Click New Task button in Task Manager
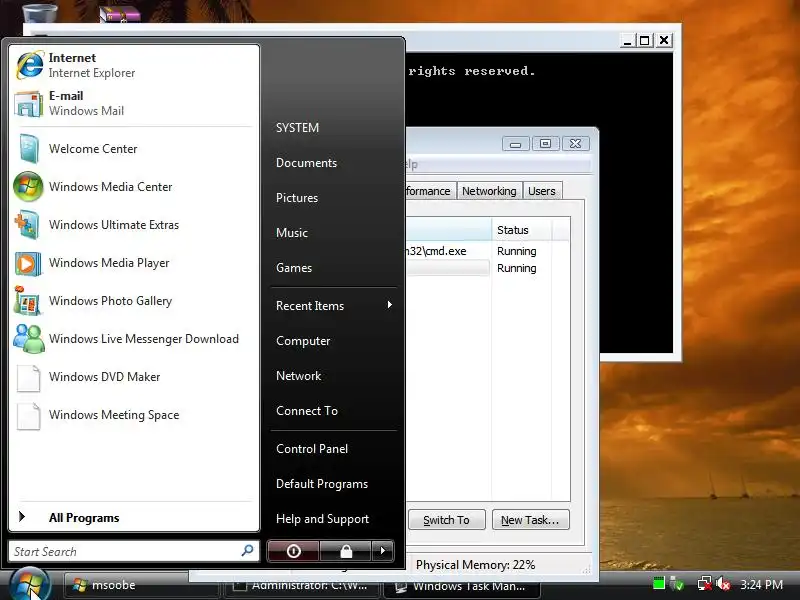 (x=531, y=520)
